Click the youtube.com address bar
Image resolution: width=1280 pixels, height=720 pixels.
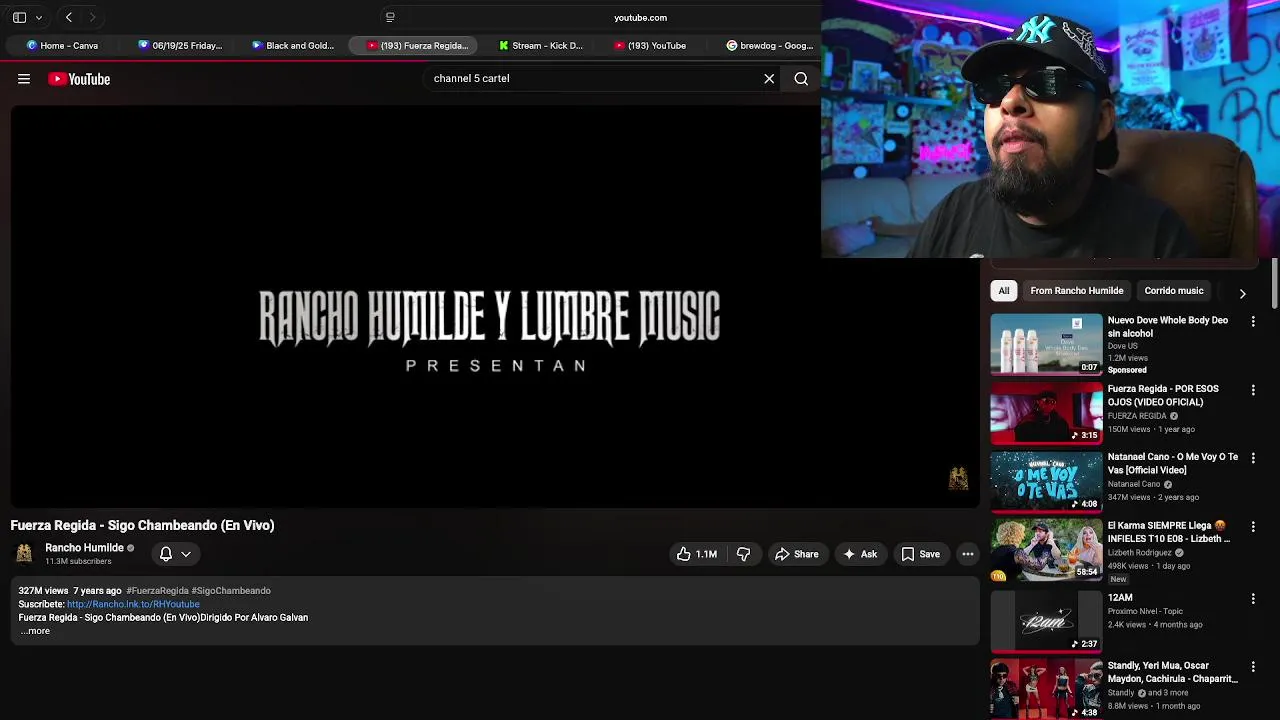[640, 17]
